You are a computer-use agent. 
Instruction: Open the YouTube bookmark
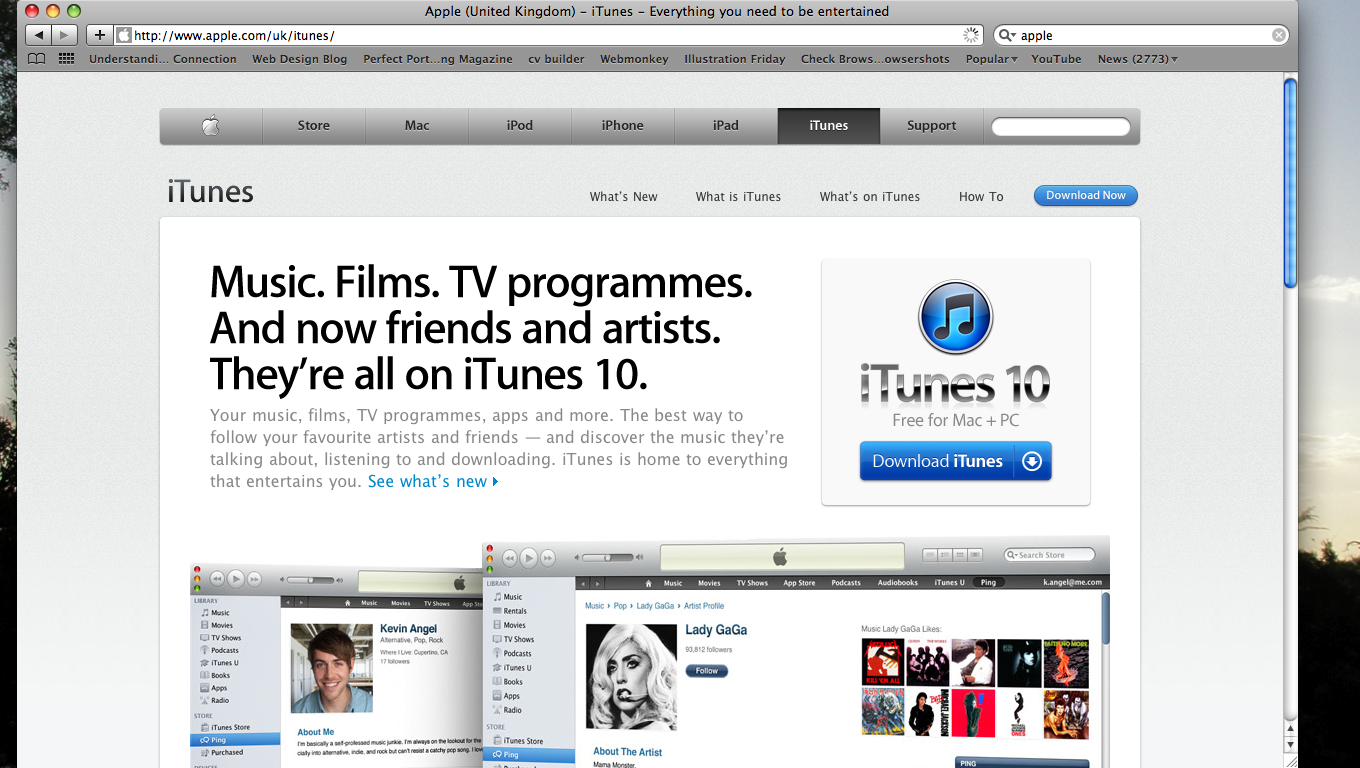1056,59
